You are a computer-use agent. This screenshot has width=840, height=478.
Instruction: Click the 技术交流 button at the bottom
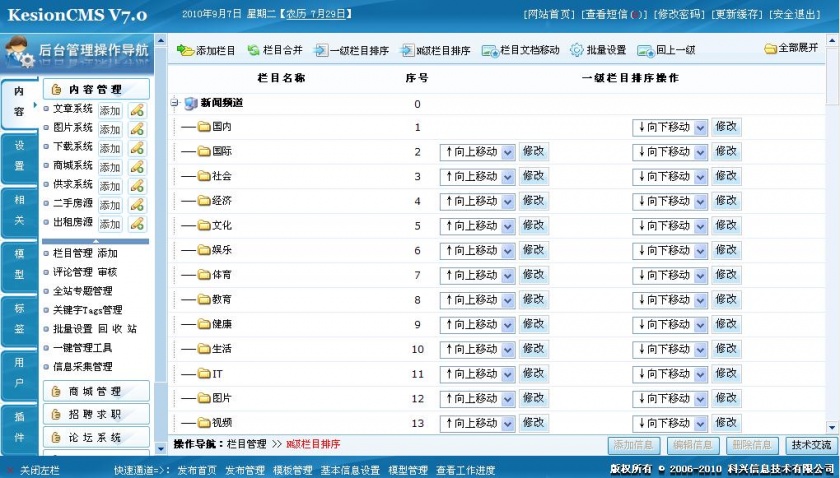[x=811, y=445]
